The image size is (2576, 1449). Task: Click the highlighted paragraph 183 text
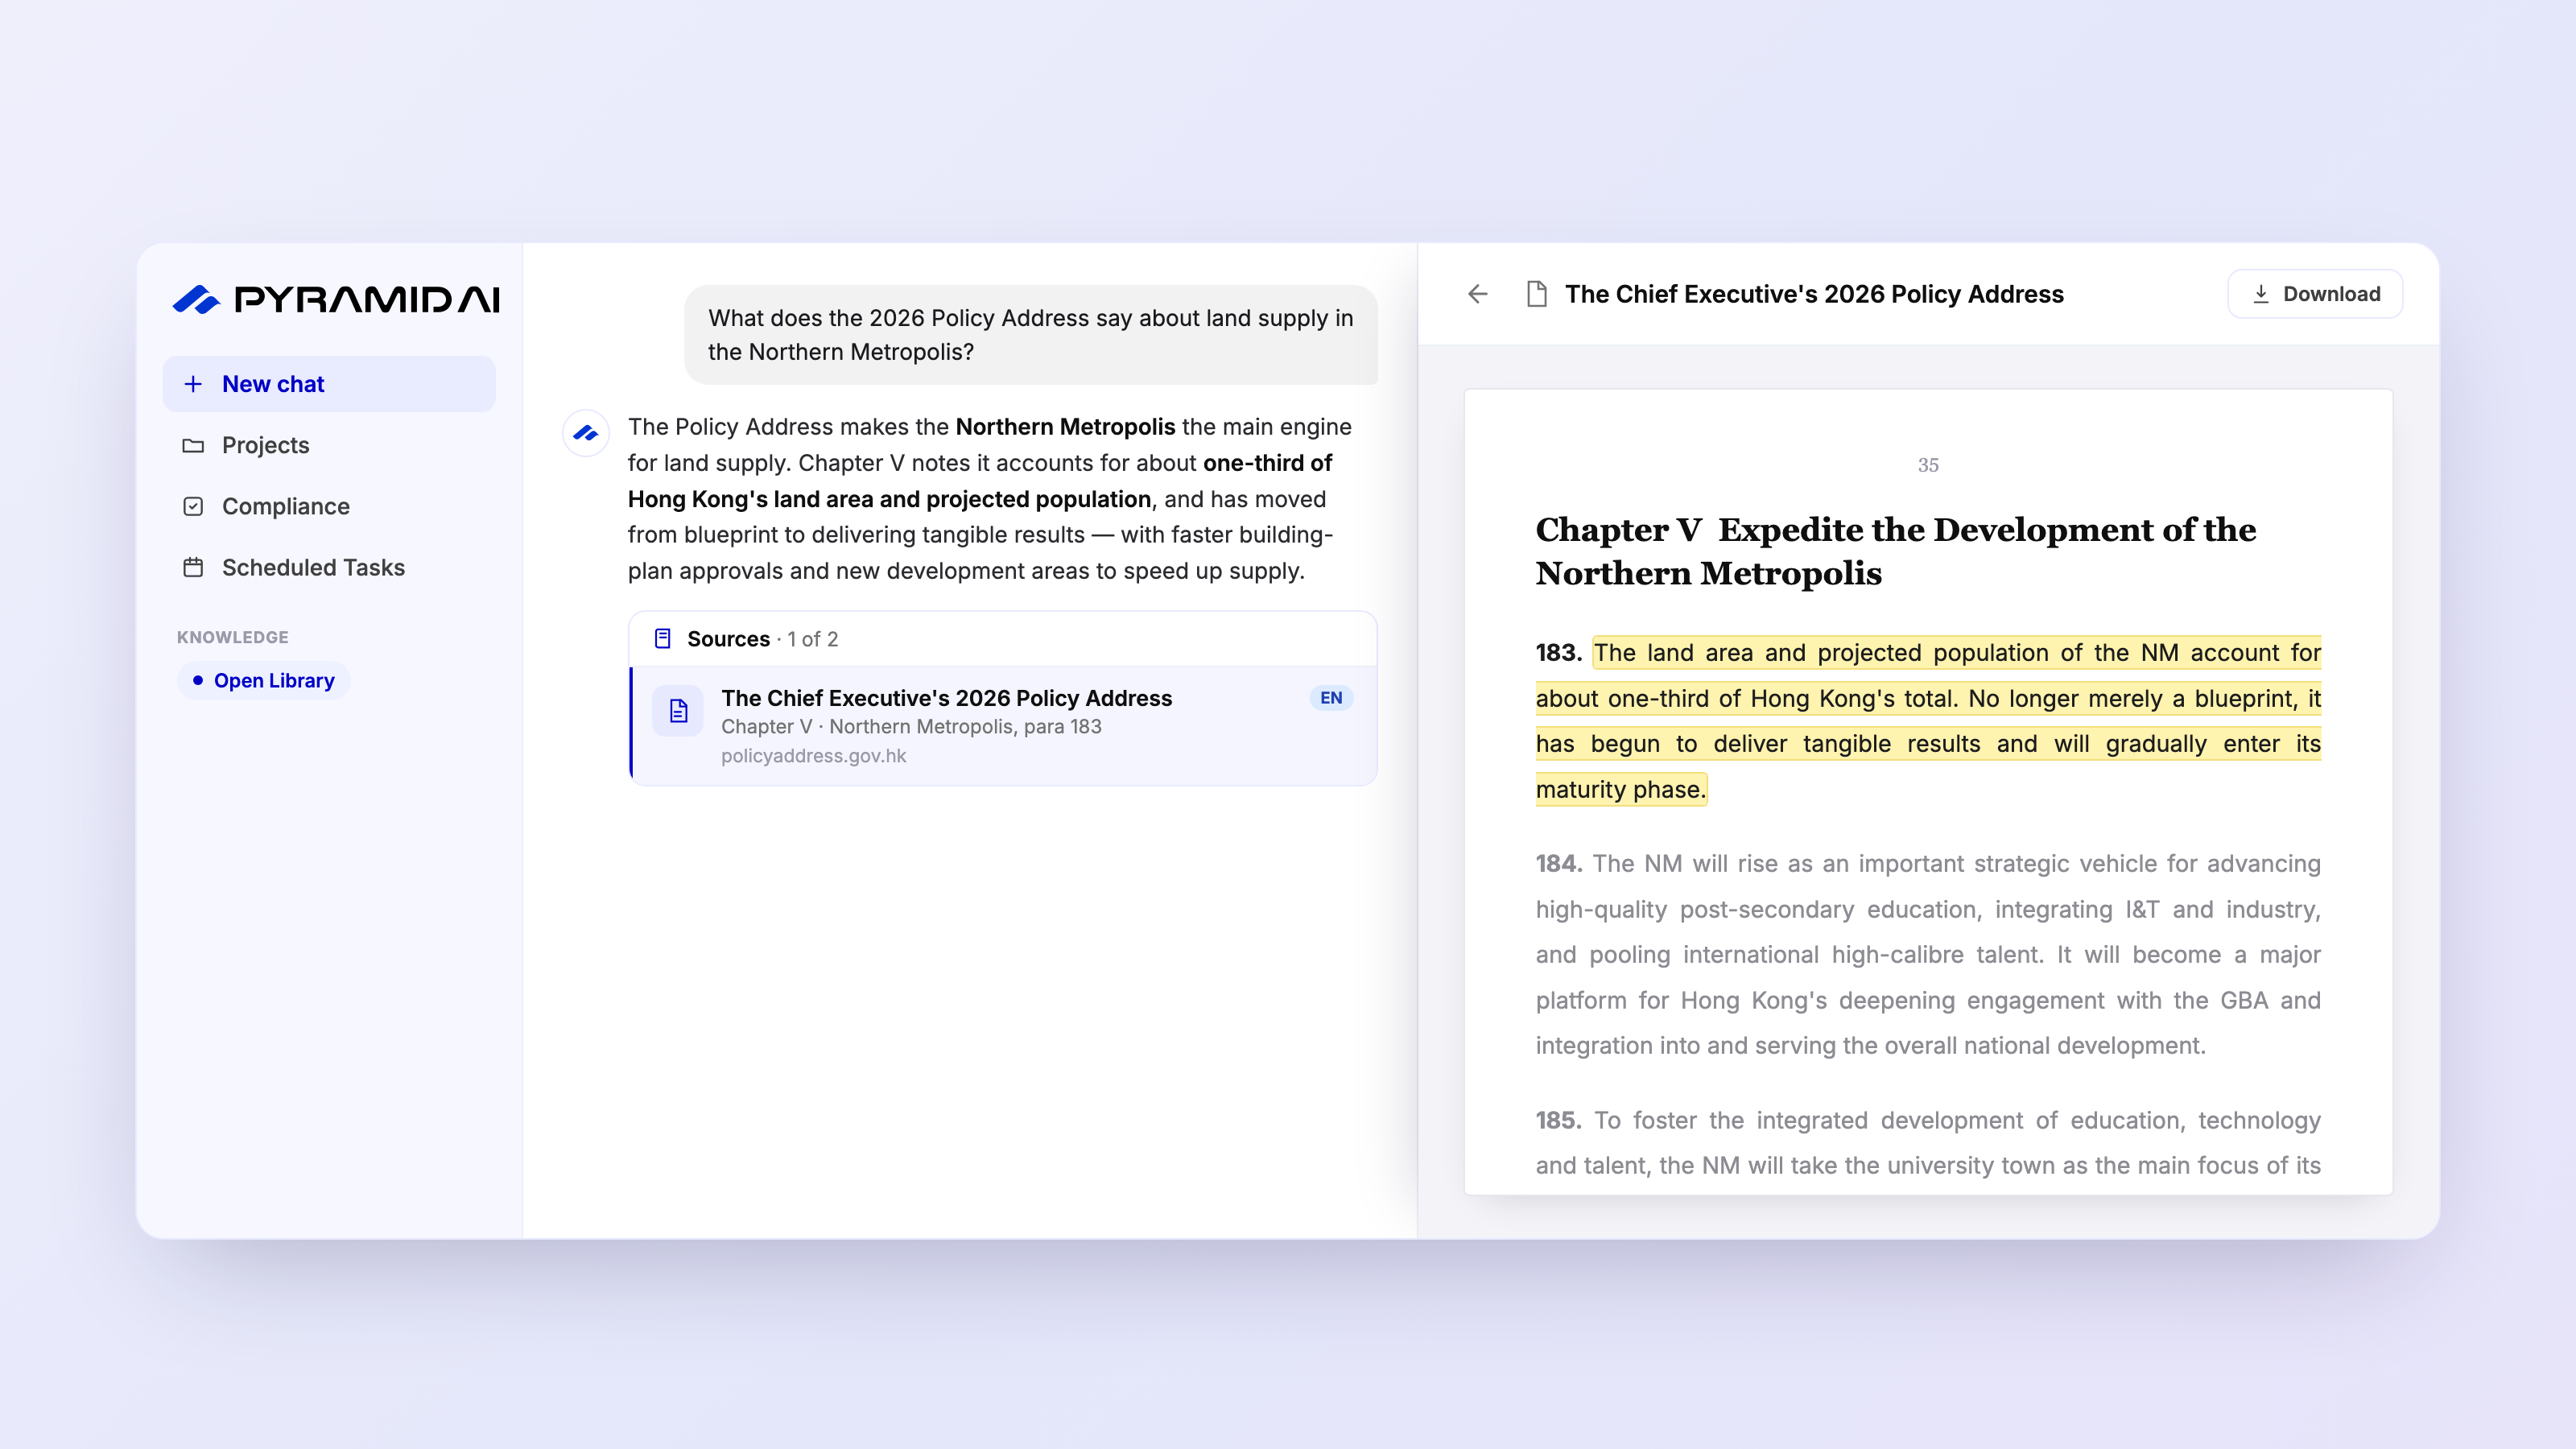1928,721
